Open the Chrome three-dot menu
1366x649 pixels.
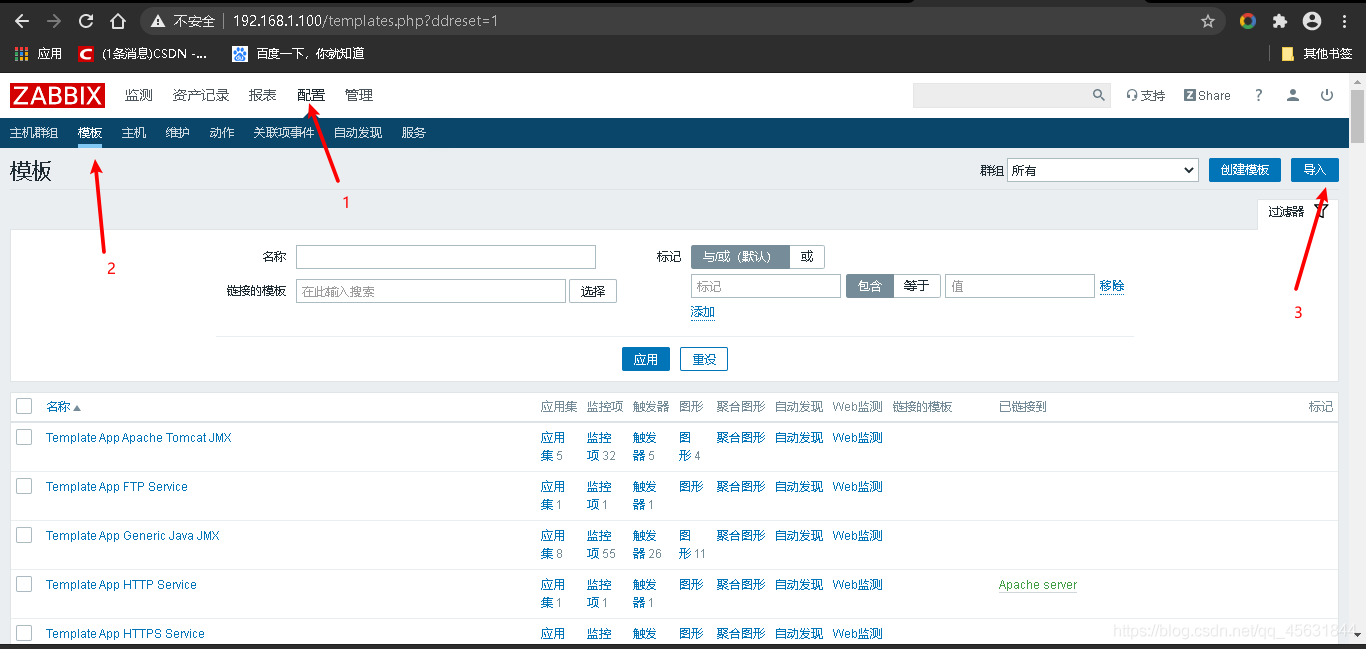pyautogui.click(x=1345, y=21)
